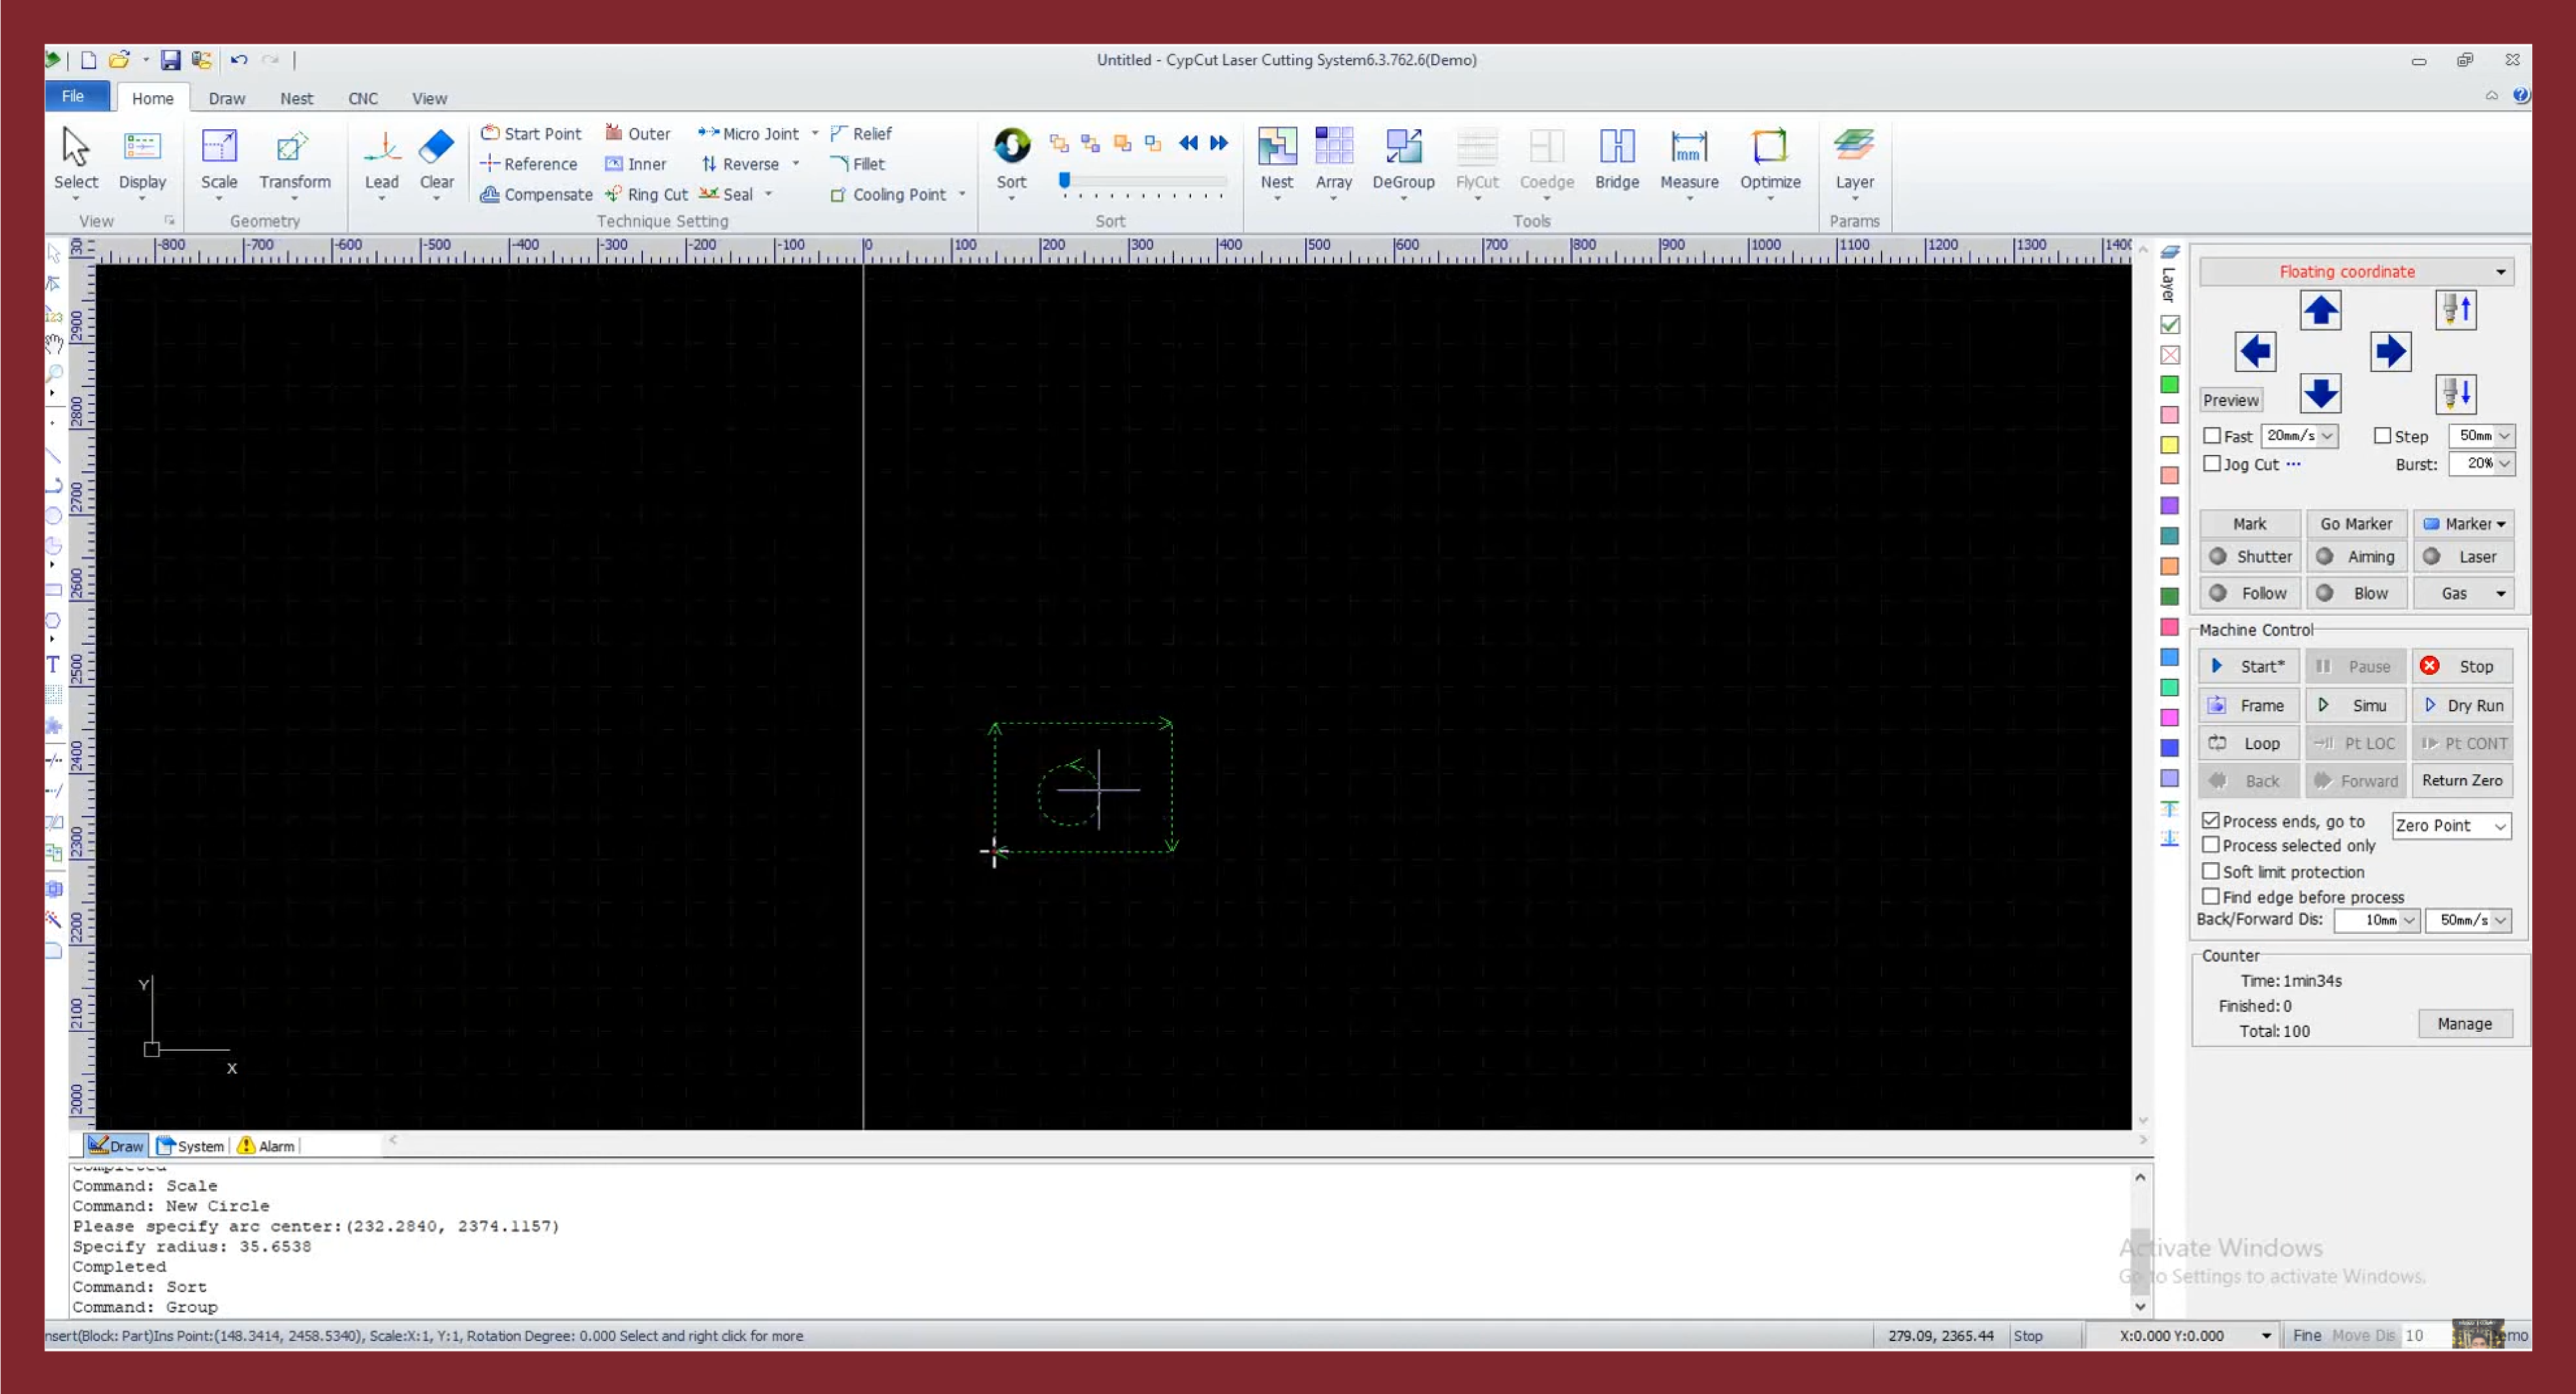
Task: Lower the Z axis head icon
Action: click(2456, 393)
